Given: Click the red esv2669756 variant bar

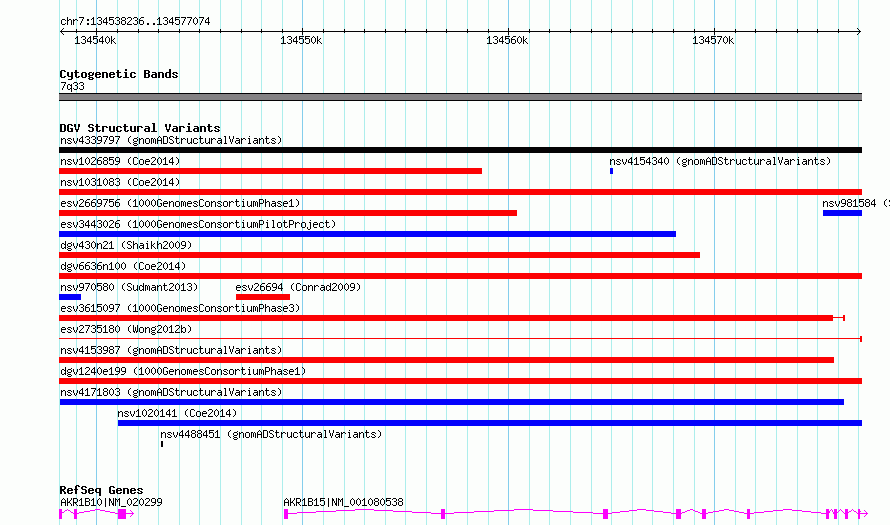Looking at the screenshot, I should click(288, 213).
